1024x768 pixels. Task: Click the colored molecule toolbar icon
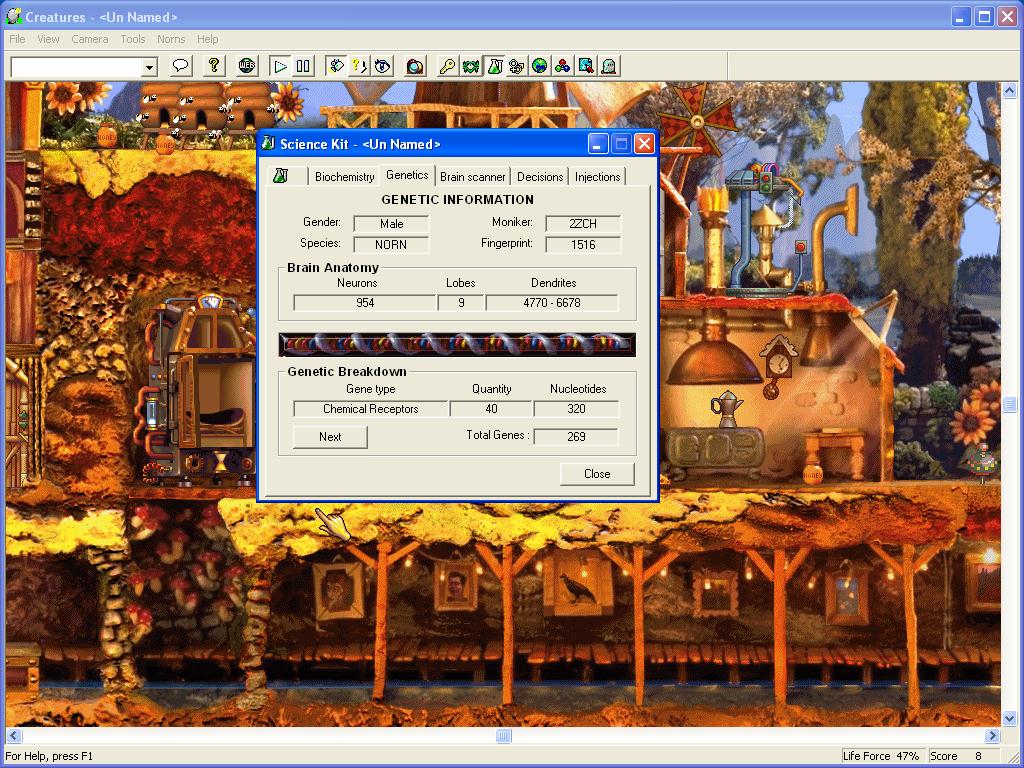(562, 66)
